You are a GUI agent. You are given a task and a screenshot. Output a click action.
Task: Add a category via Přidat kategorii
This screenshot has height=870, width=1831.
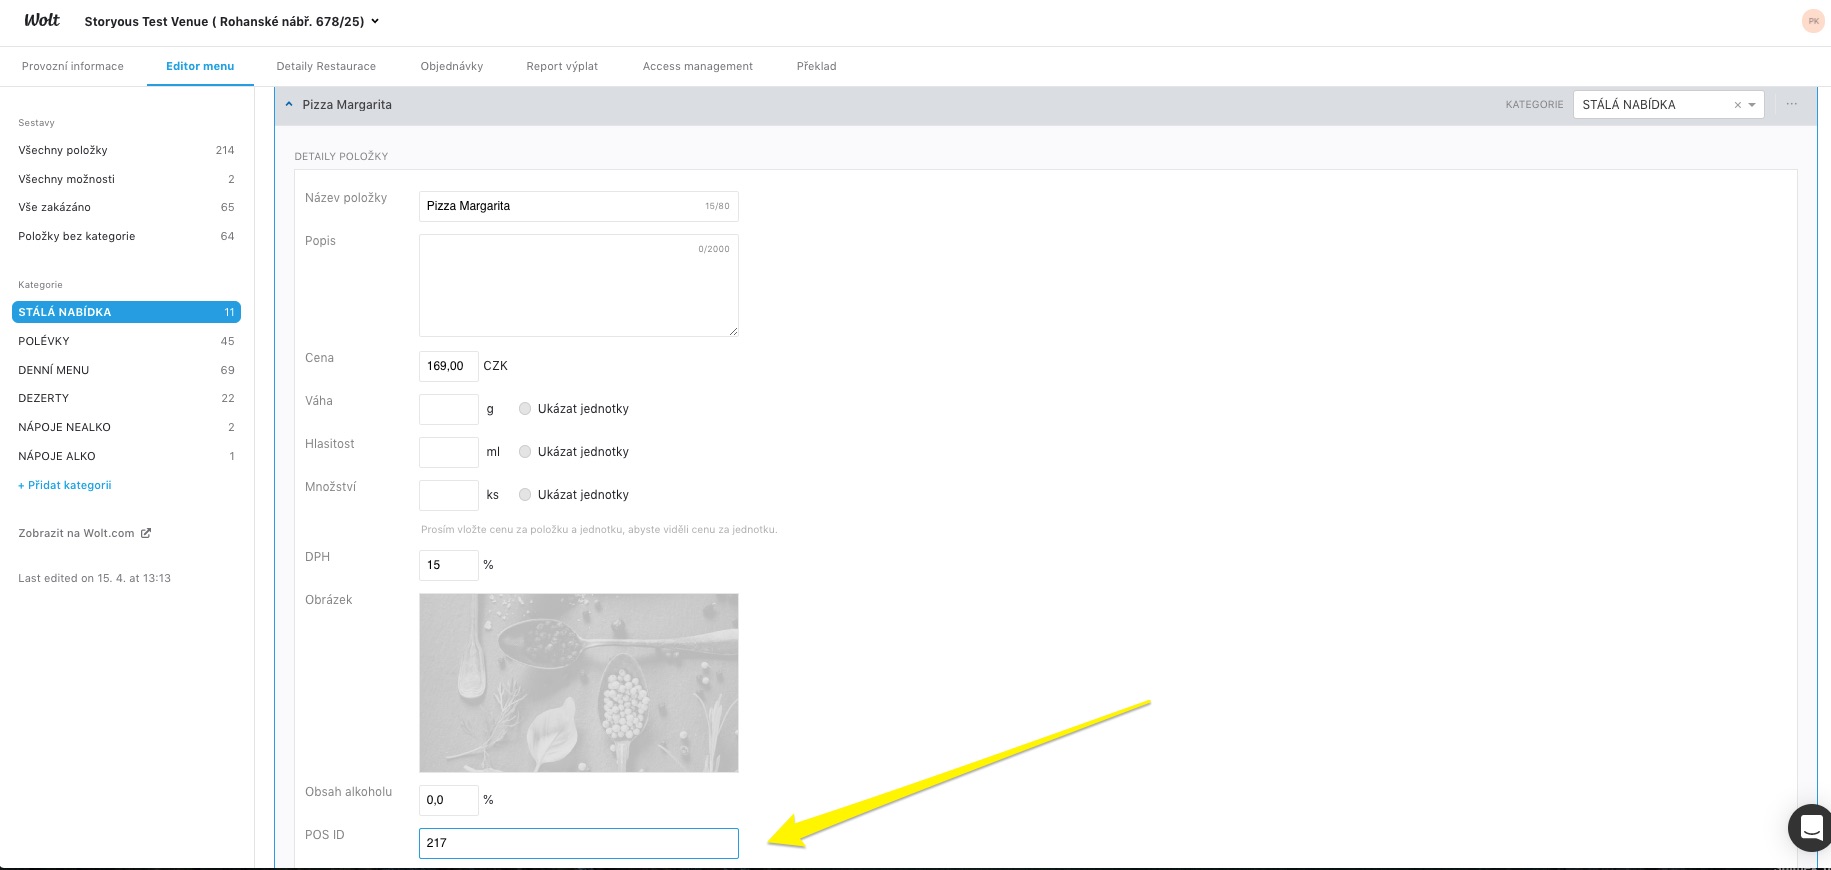[x=65, y=485]
